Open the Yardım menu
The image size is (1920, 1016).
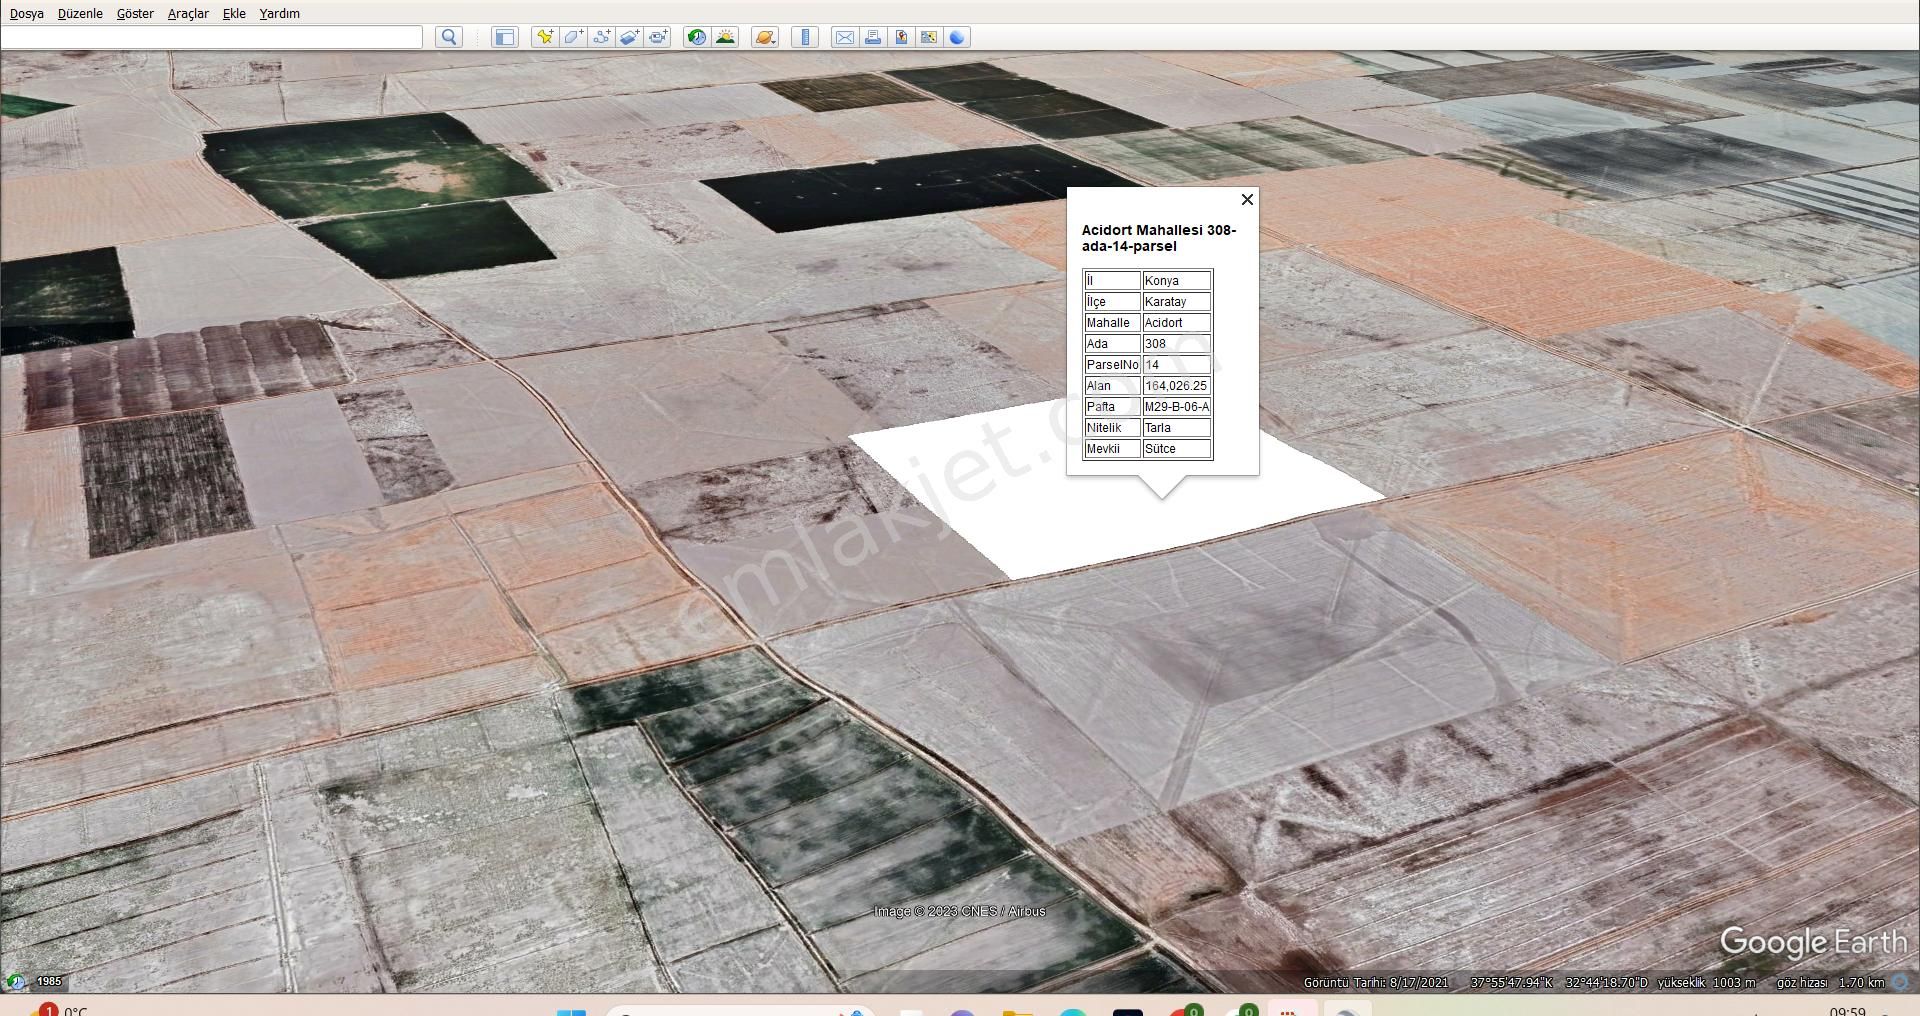(279, 13)
